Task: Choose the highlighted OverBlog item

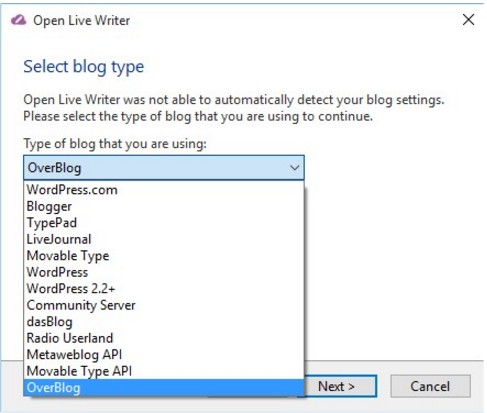Action: click(x=164, y=388)
